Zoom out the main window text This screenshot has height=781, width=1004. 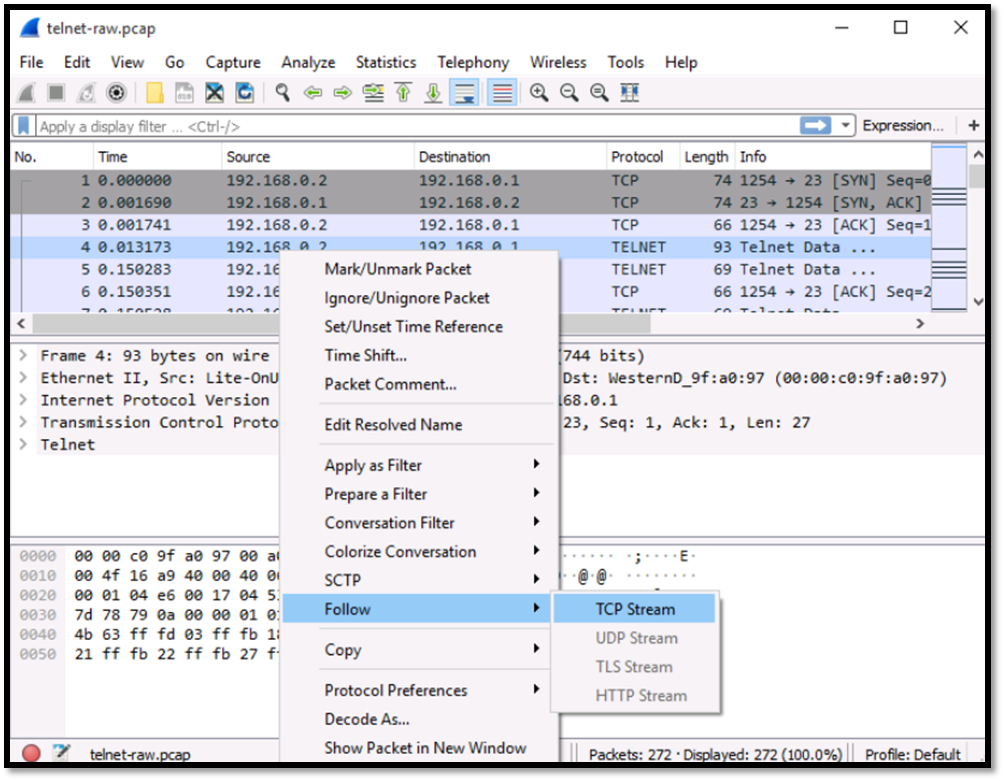click(x=569, y=93)
